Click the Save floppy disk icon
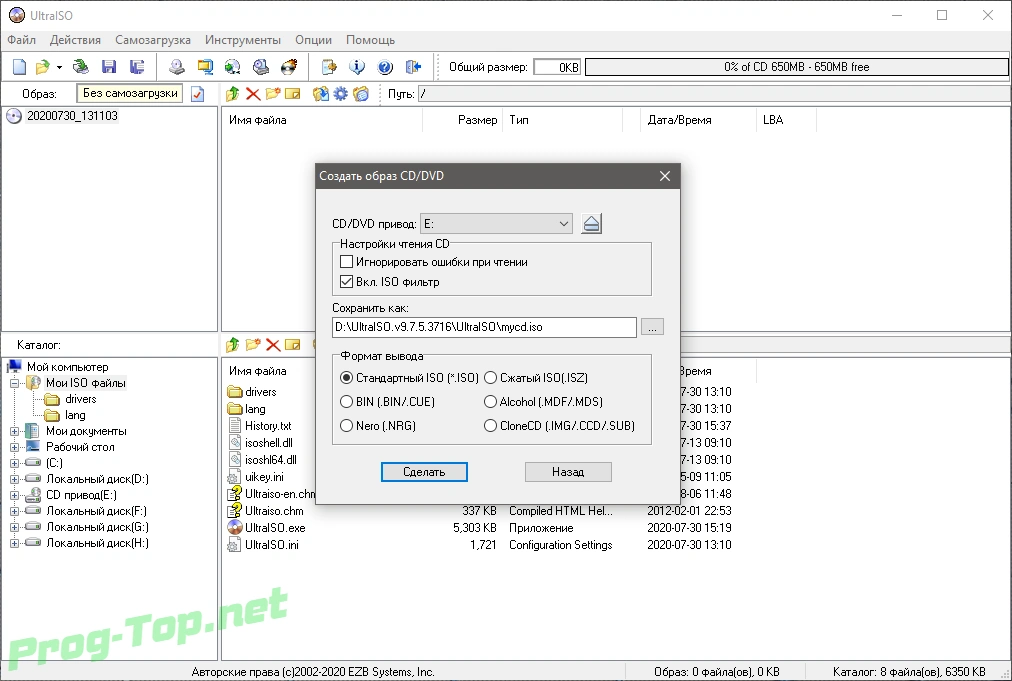Screen dimensions: 1012x681 point(109,66)
